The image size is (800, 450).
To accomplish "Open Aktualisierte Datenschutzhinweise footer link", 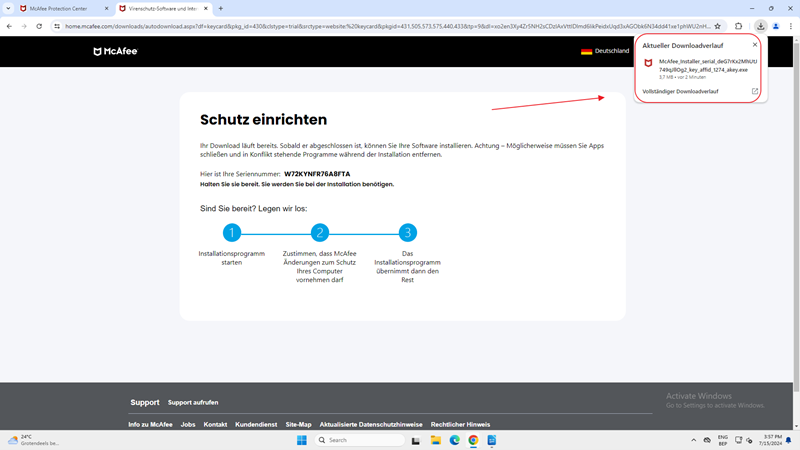I will tap(371, 424).
